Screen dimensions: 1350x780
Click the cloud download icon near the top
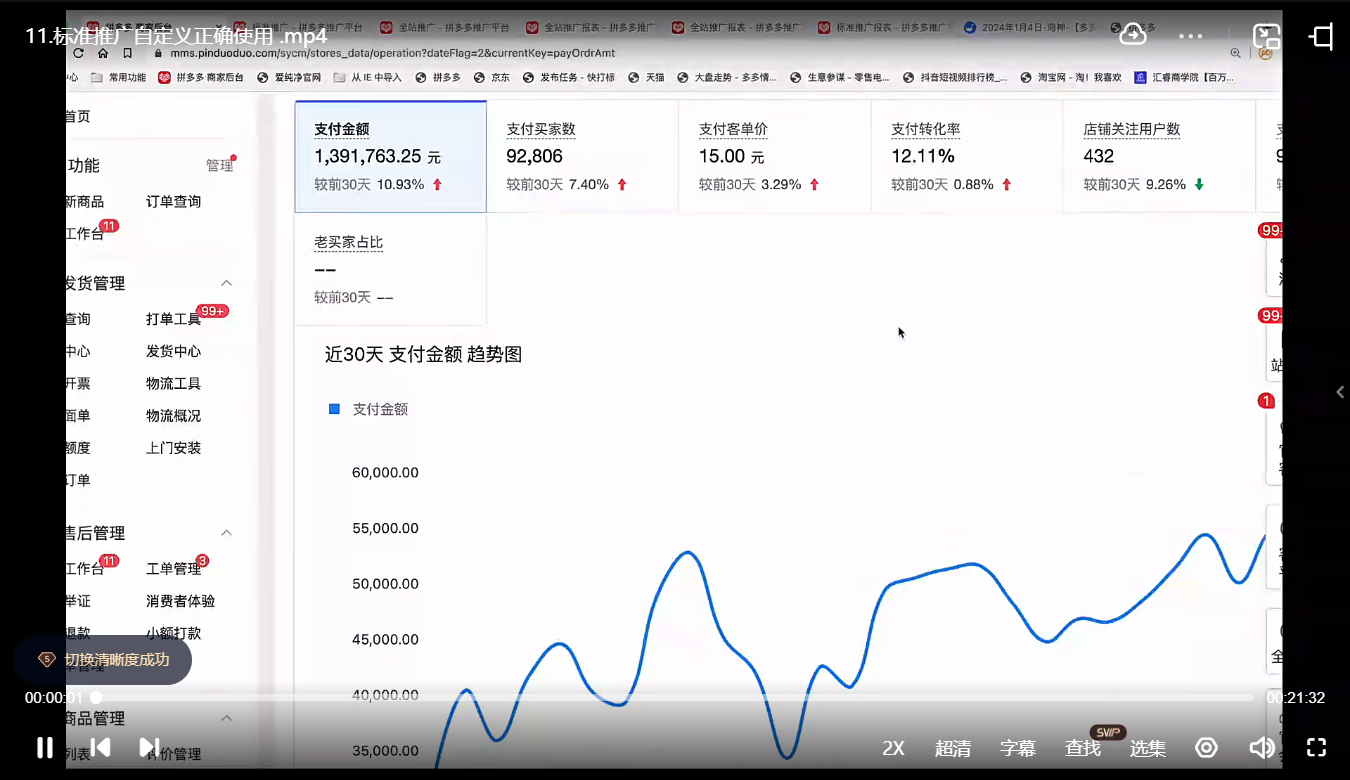1133,34
